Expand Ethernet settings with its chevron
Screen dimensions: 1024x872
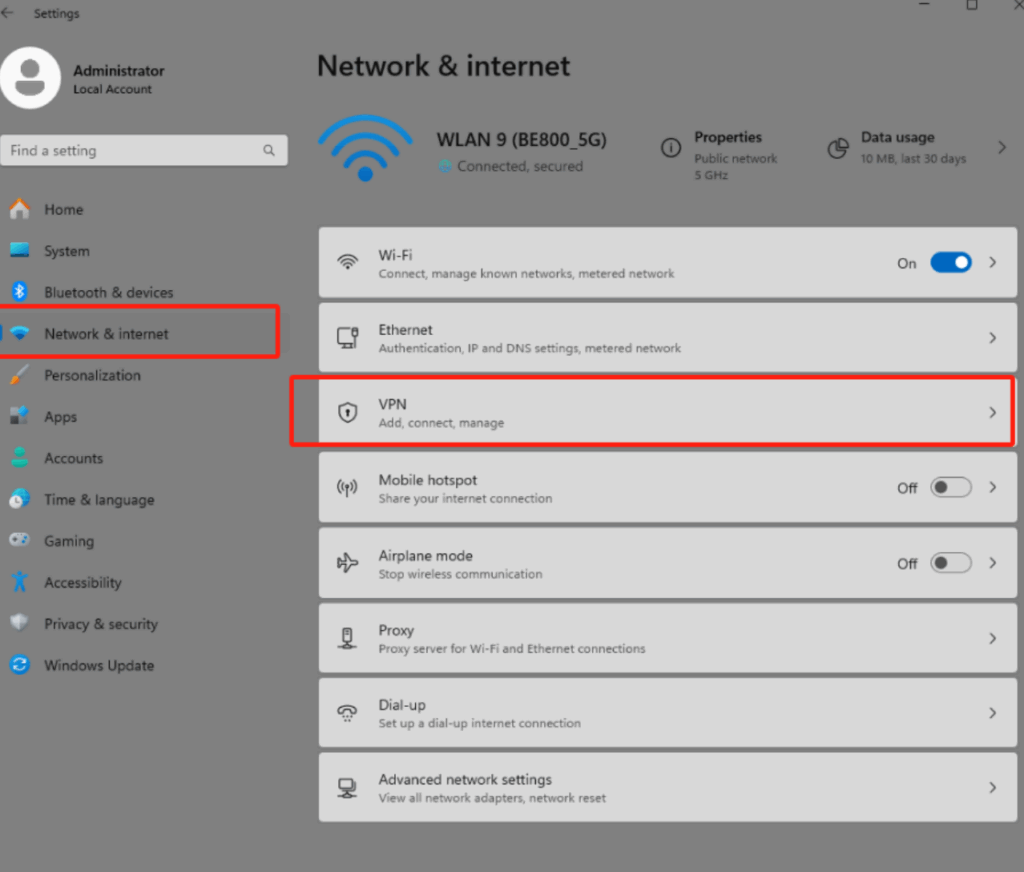pos(993,338)
